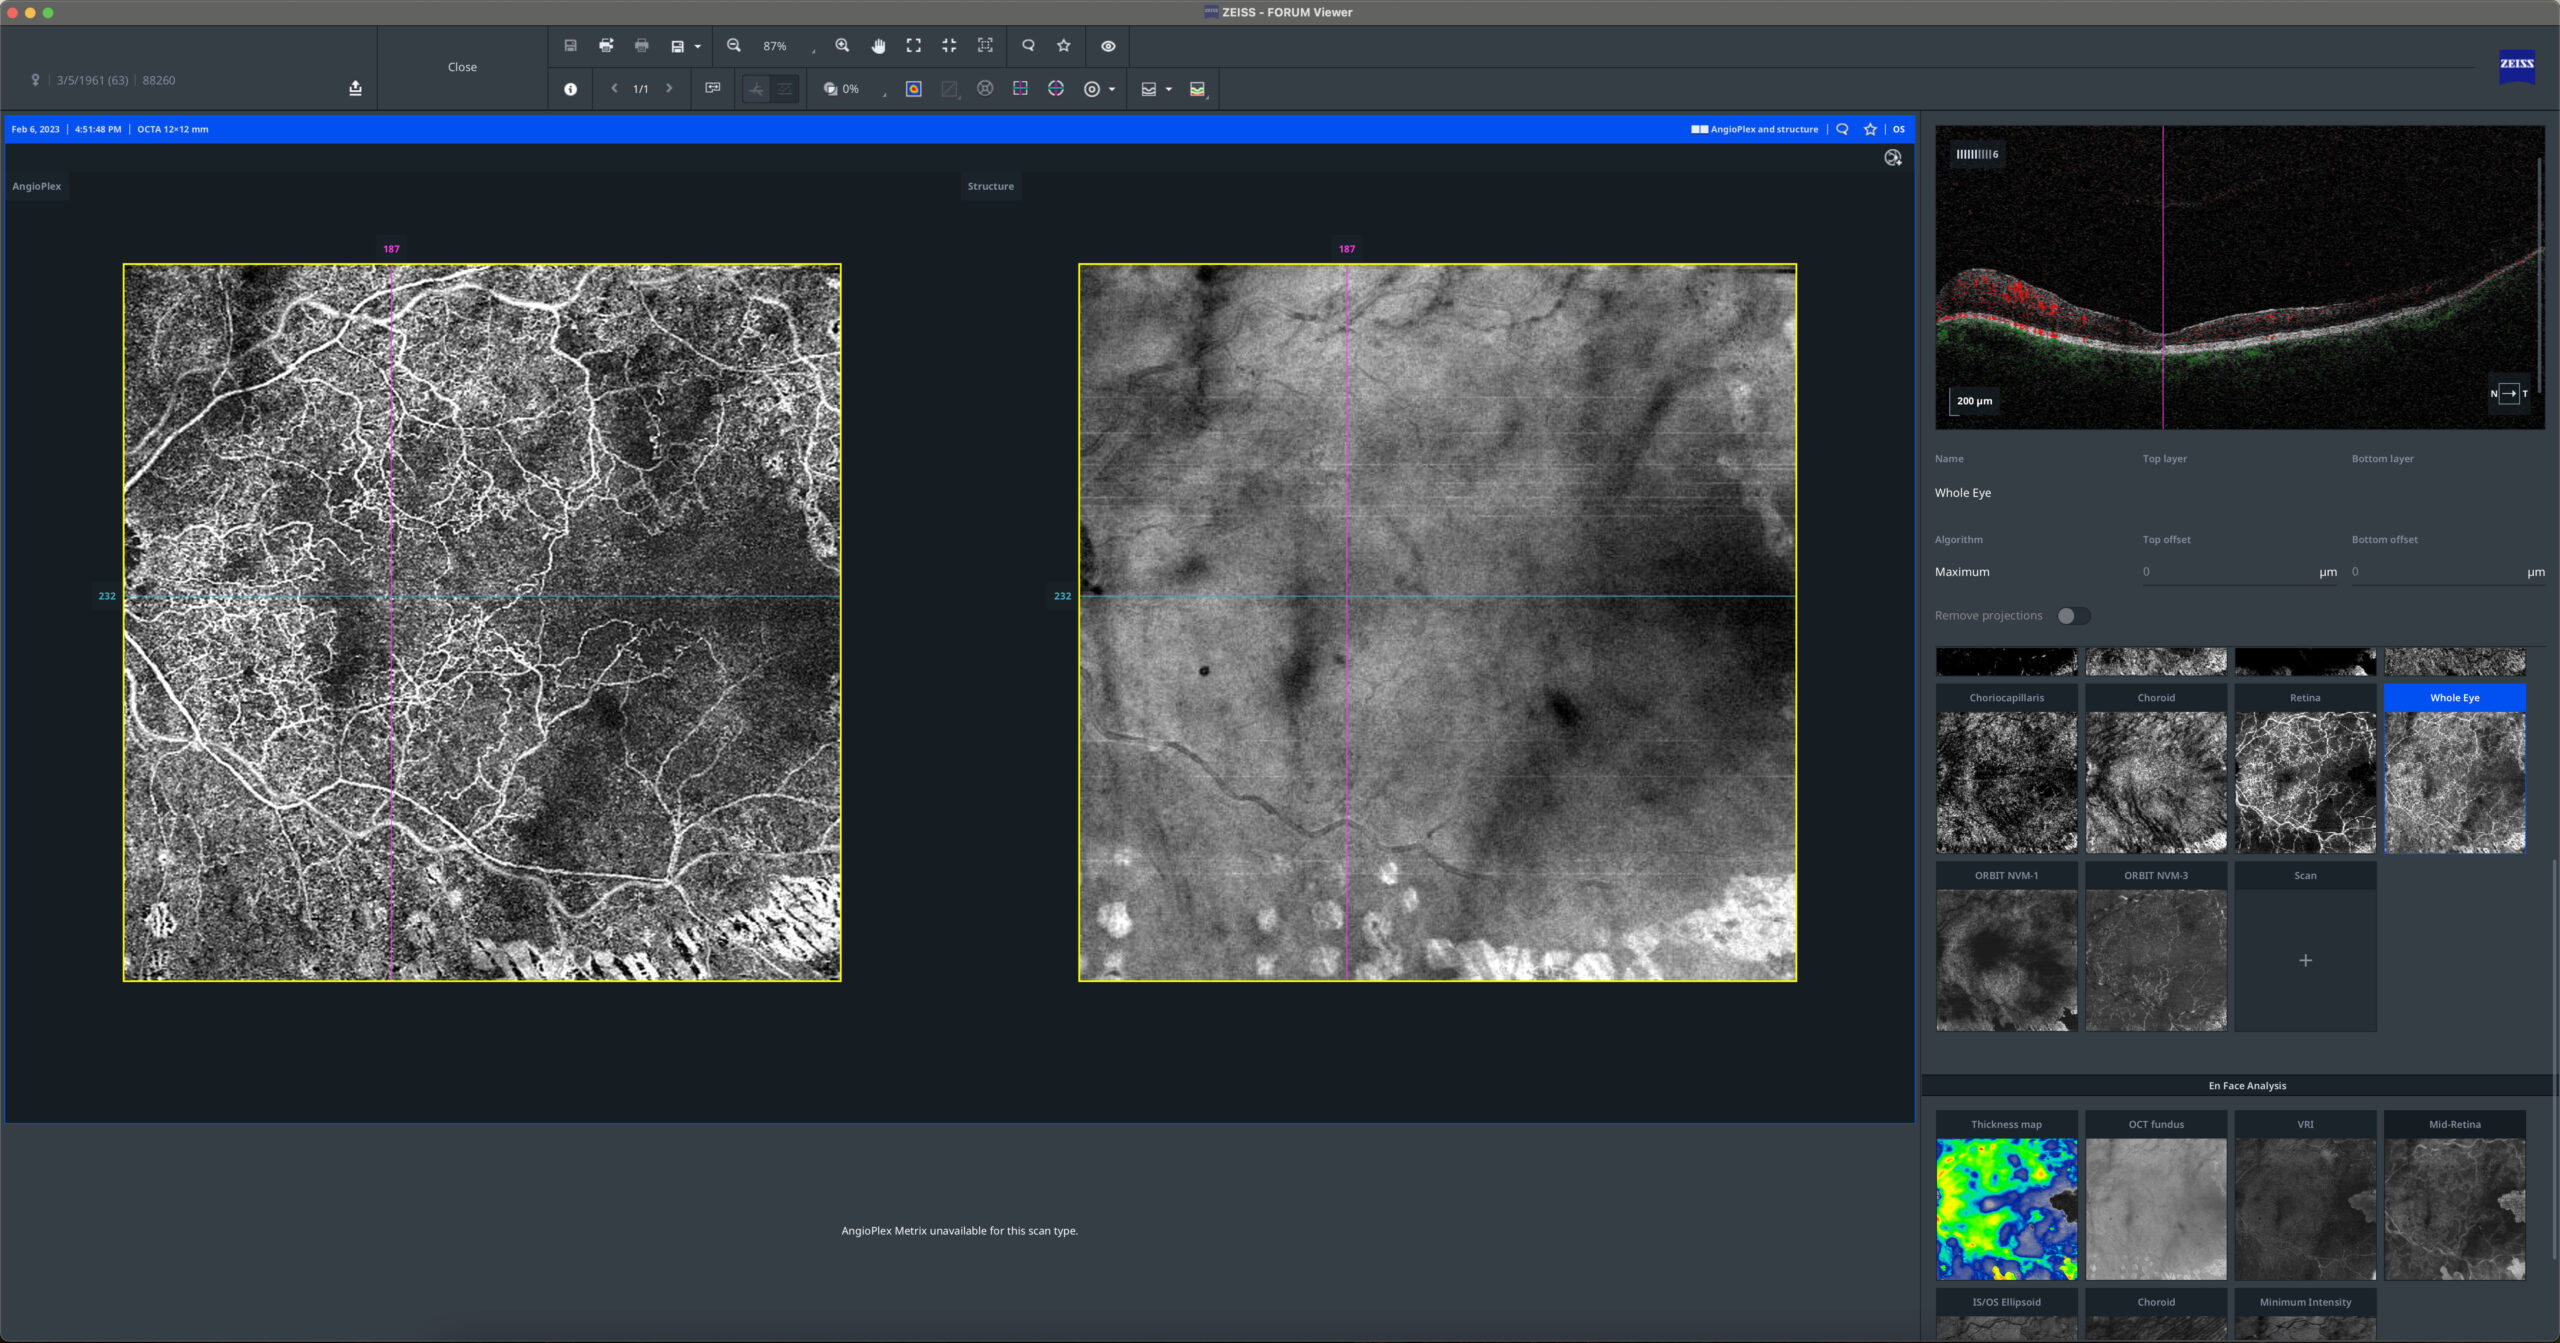Image resolution: width=2560 pixels, height=1343 pixels.
Task: Open the OCT fundus thumbnail
Action: (2156, 1196)
